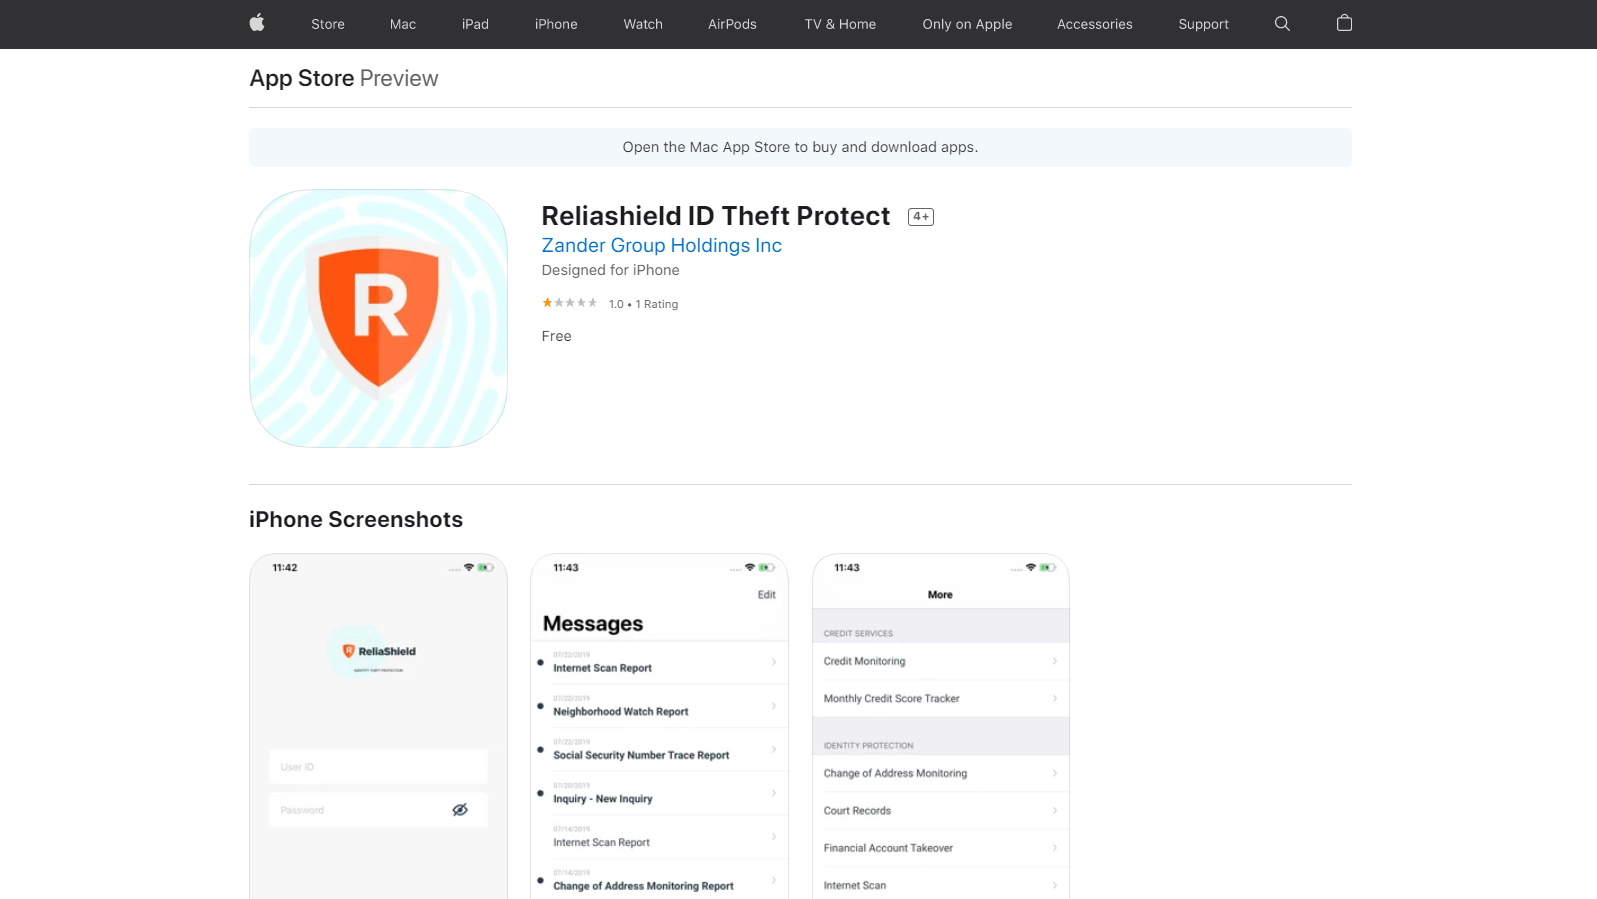Image resolution: width=1597 pixels, height=899 pixels.
Task: Open the More menu screenshot thumbnail
Action: click(940, 726)
